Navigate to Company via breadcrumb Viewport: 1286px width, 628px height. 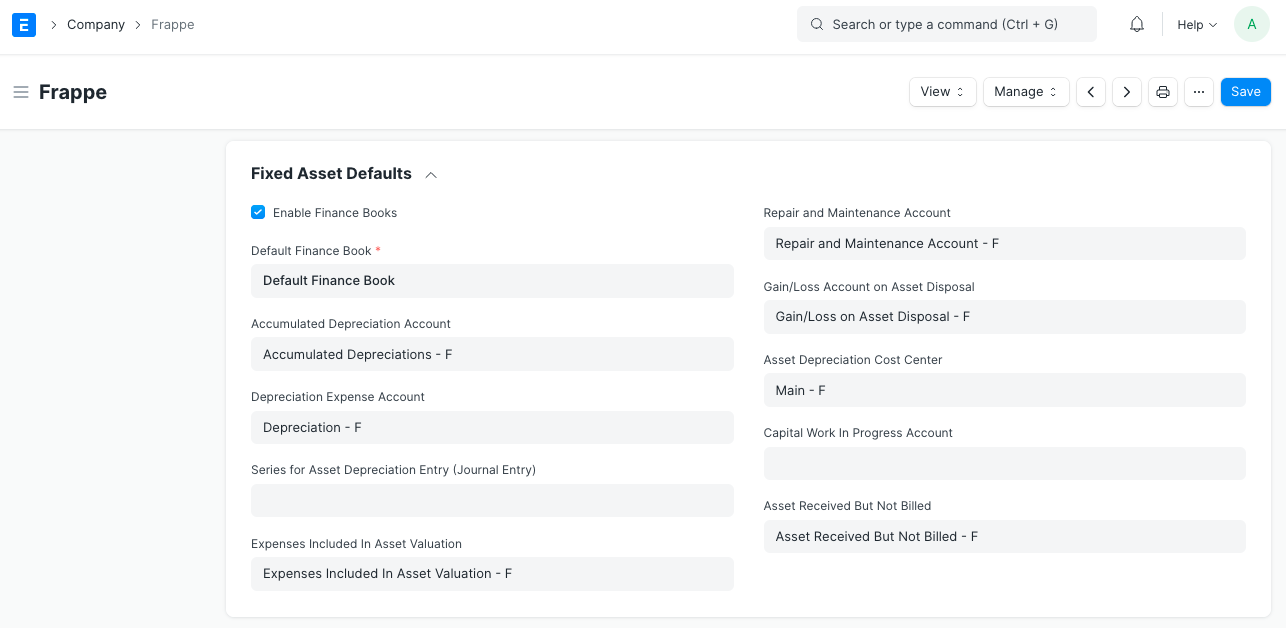click(x=95, y=24)
